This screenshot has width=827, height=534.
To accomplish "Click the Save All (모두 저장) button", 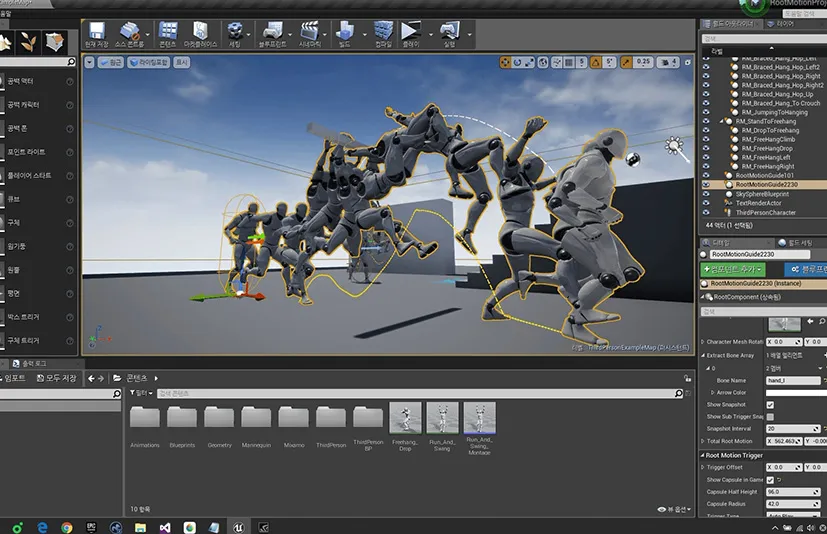I will [56, 378].
